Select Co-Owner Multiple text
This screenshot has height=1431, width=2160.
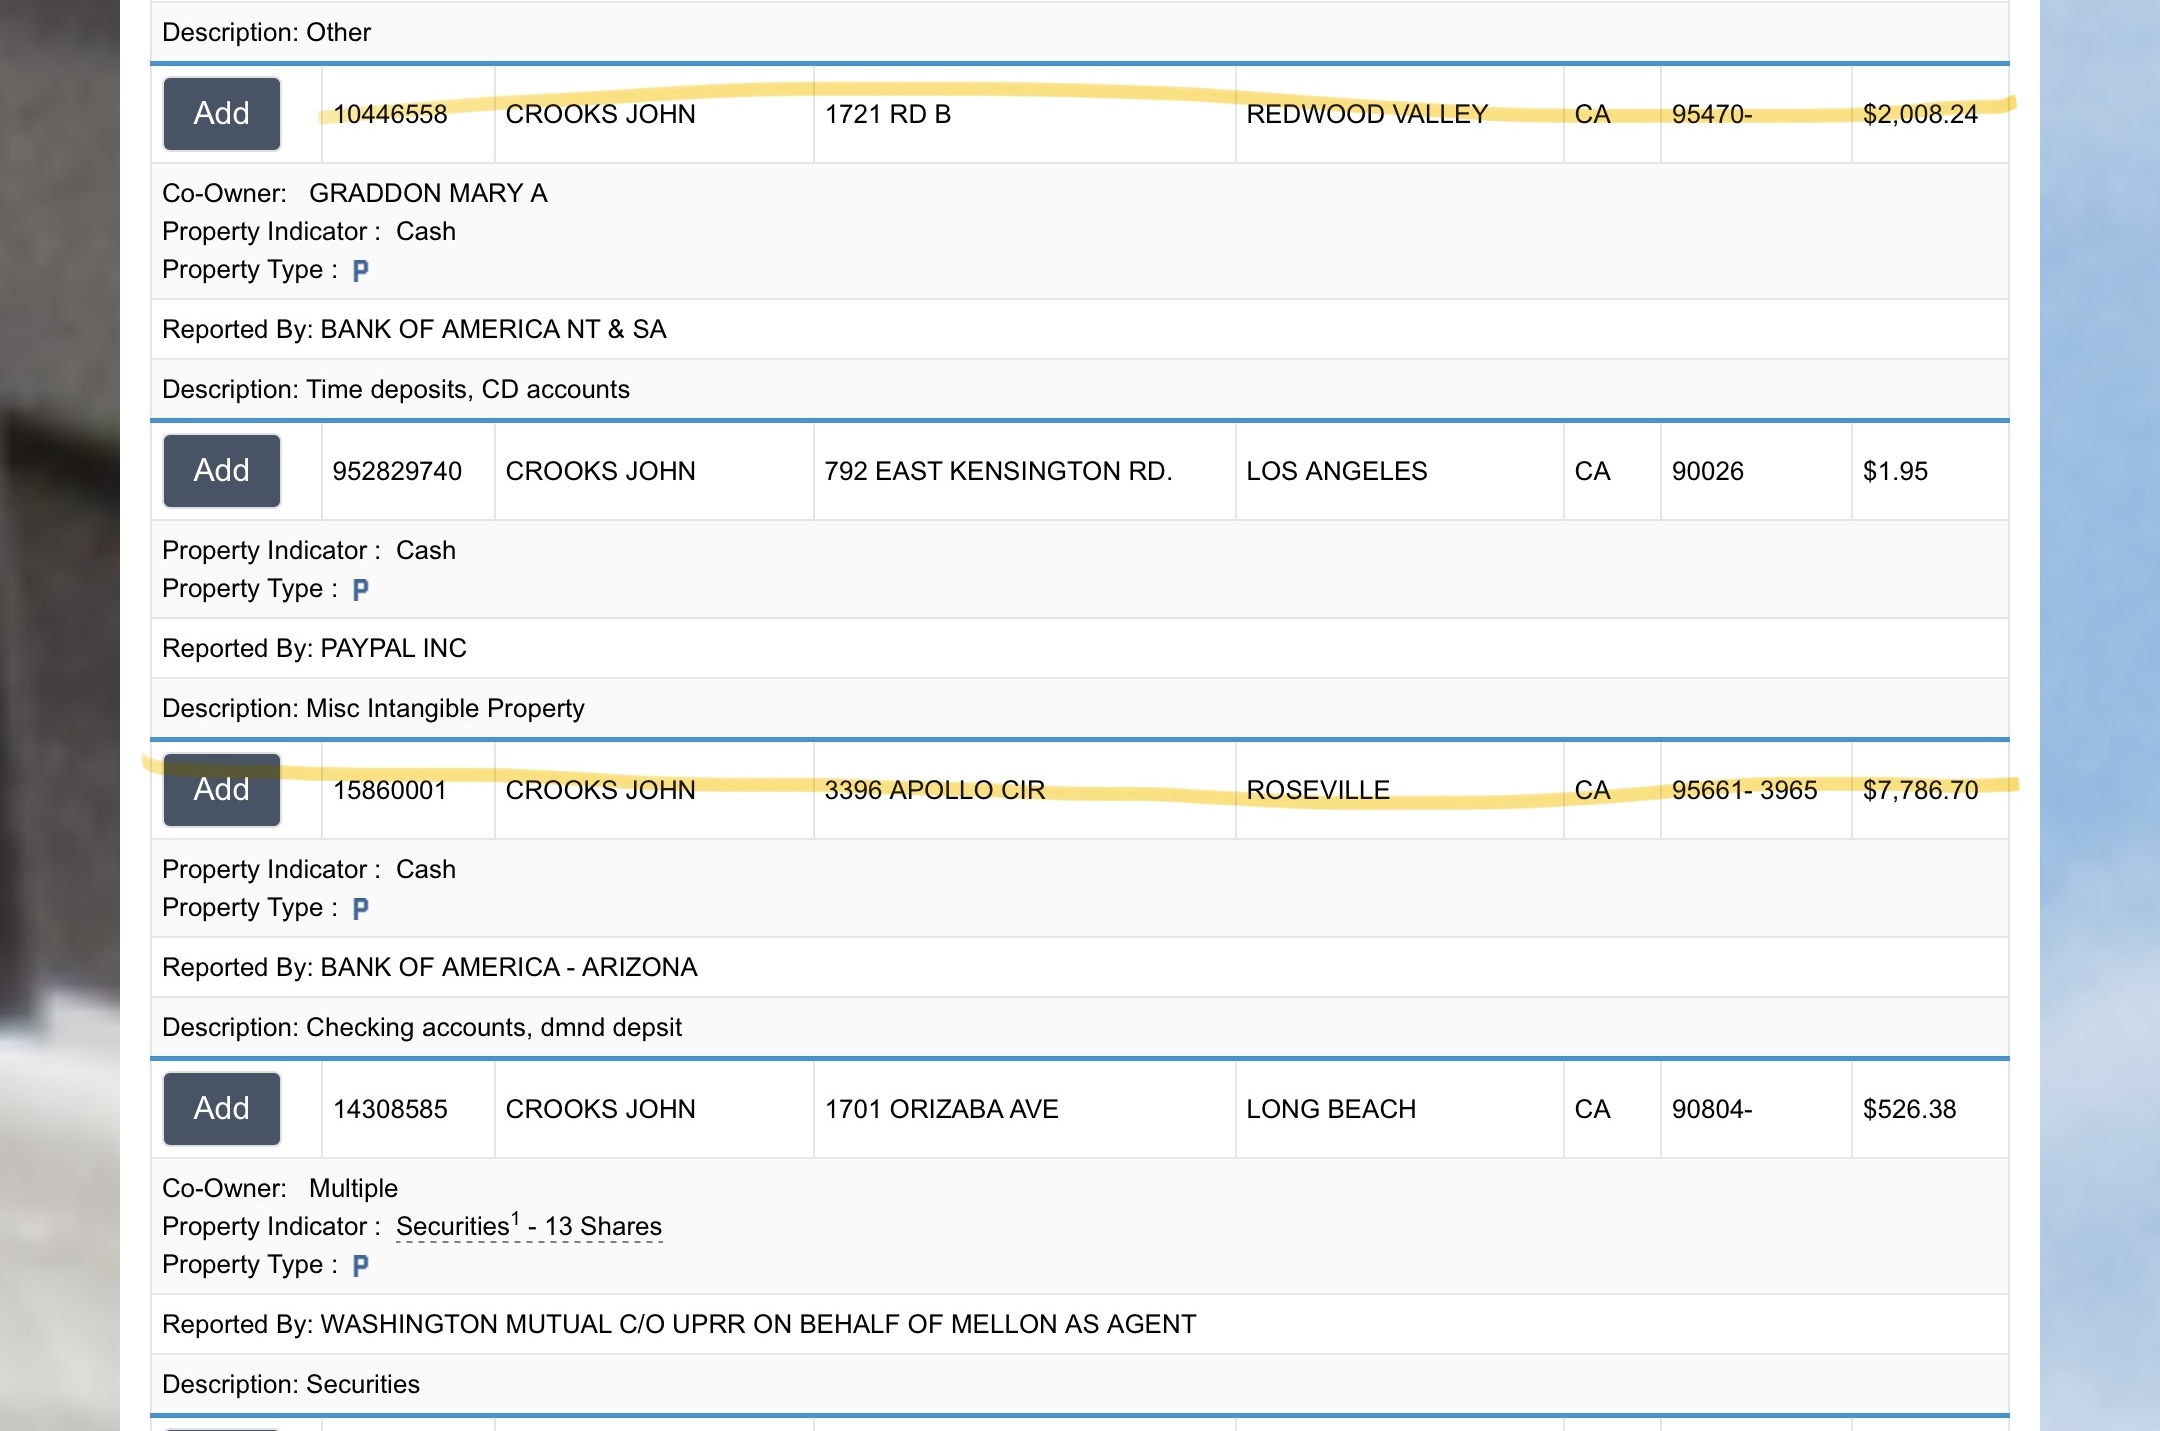point(353,1189)
